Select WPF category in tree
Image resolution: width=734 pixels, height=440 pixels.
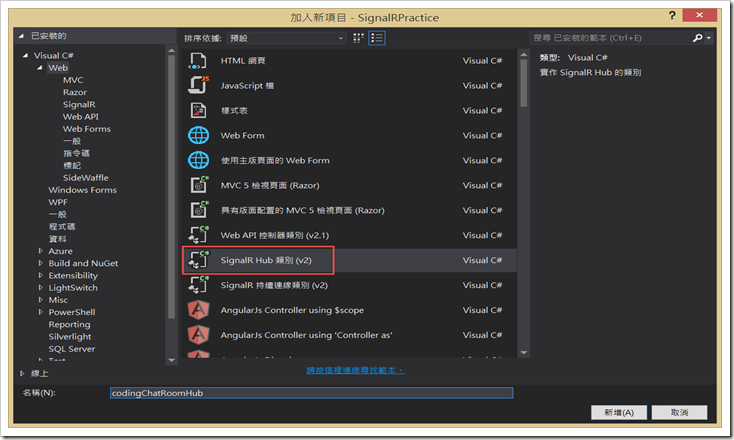[x=58, y=202]
